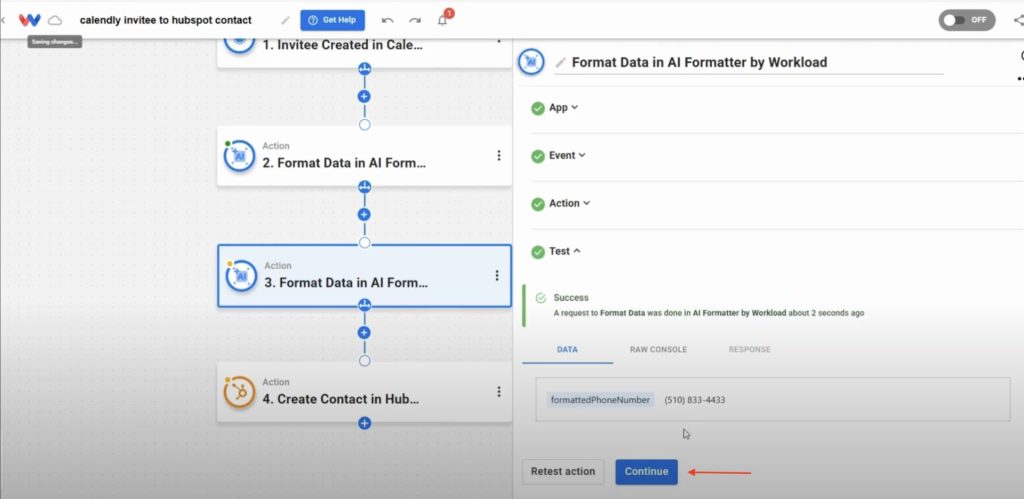Click the green check next to Event
This screenshot has width=1024, height=499.
click(x=538, y=156)
